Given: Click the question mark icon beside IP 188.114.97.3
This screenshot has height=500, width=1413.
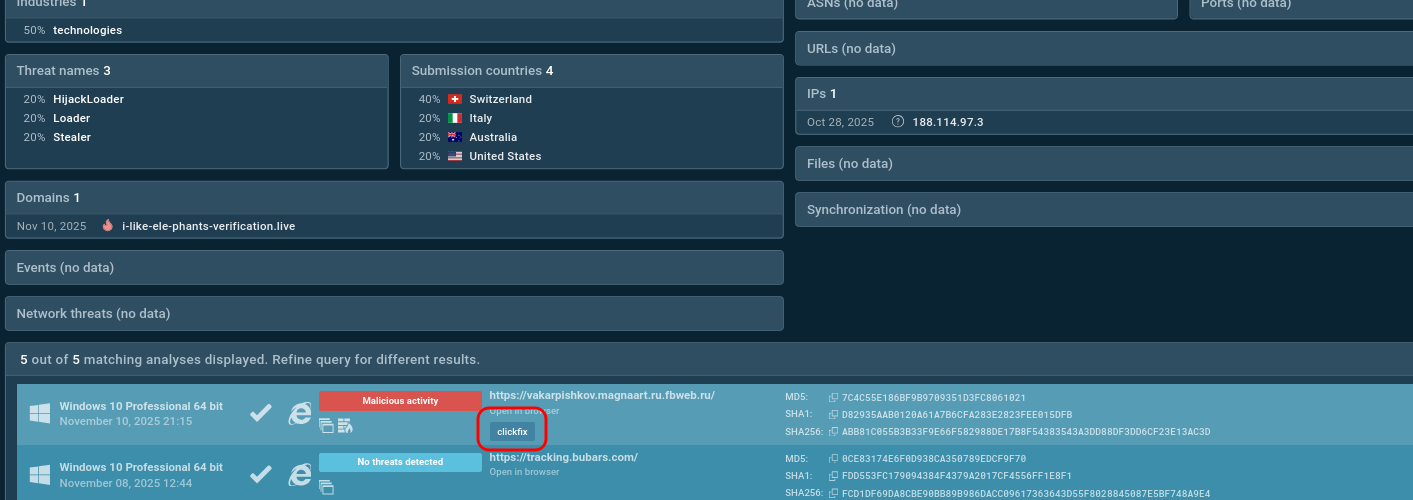Looking at the screenshot, I should point(898,122).
